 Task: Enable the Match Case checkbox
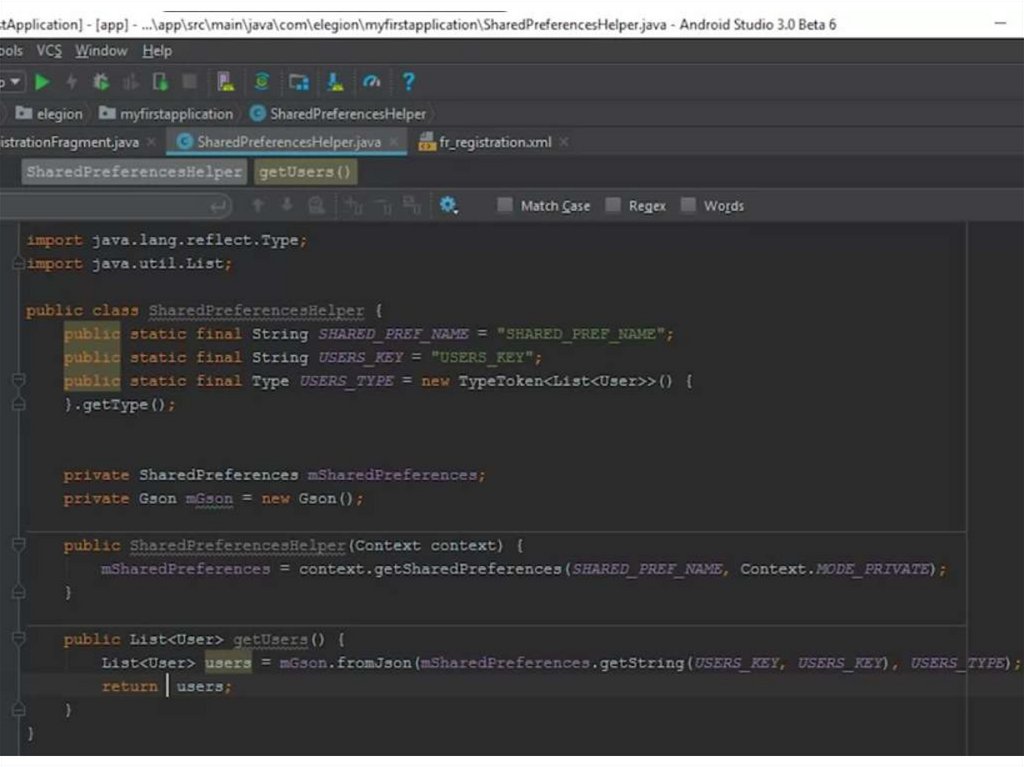[505, 205]
